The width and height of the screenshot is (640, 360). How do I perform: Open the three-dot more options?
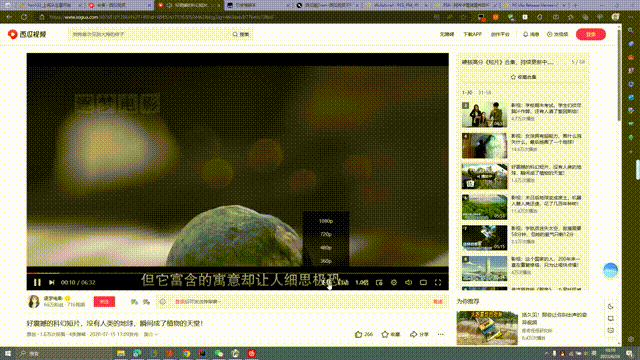coord(440,334)
